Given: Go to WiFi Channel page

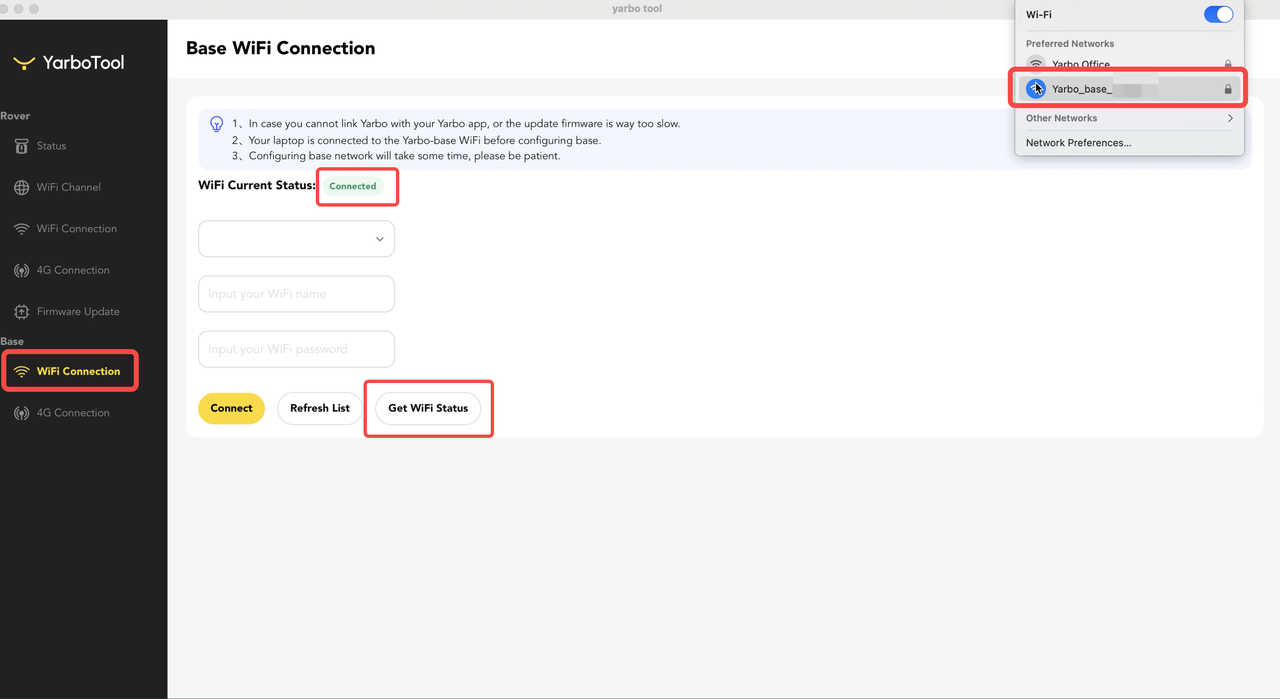Looking at the screenshot, I should point(70,187).
